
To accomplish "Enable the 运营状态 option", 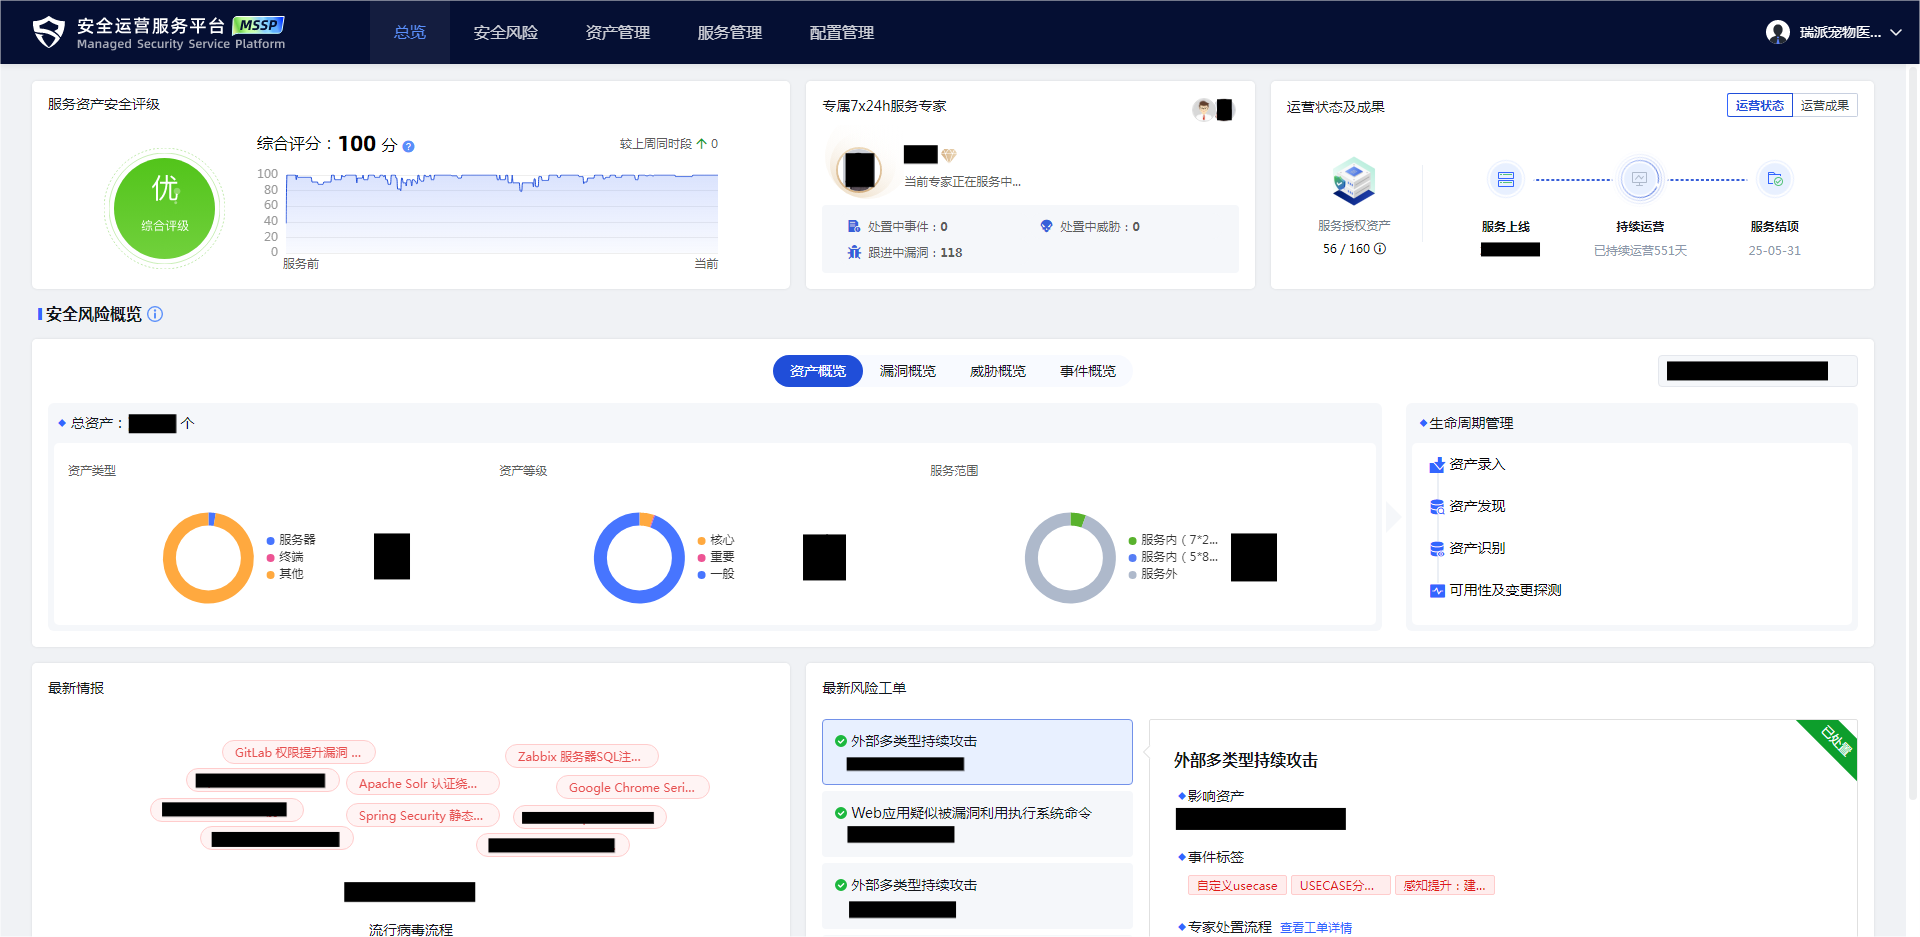I will tap(1759, 105).
